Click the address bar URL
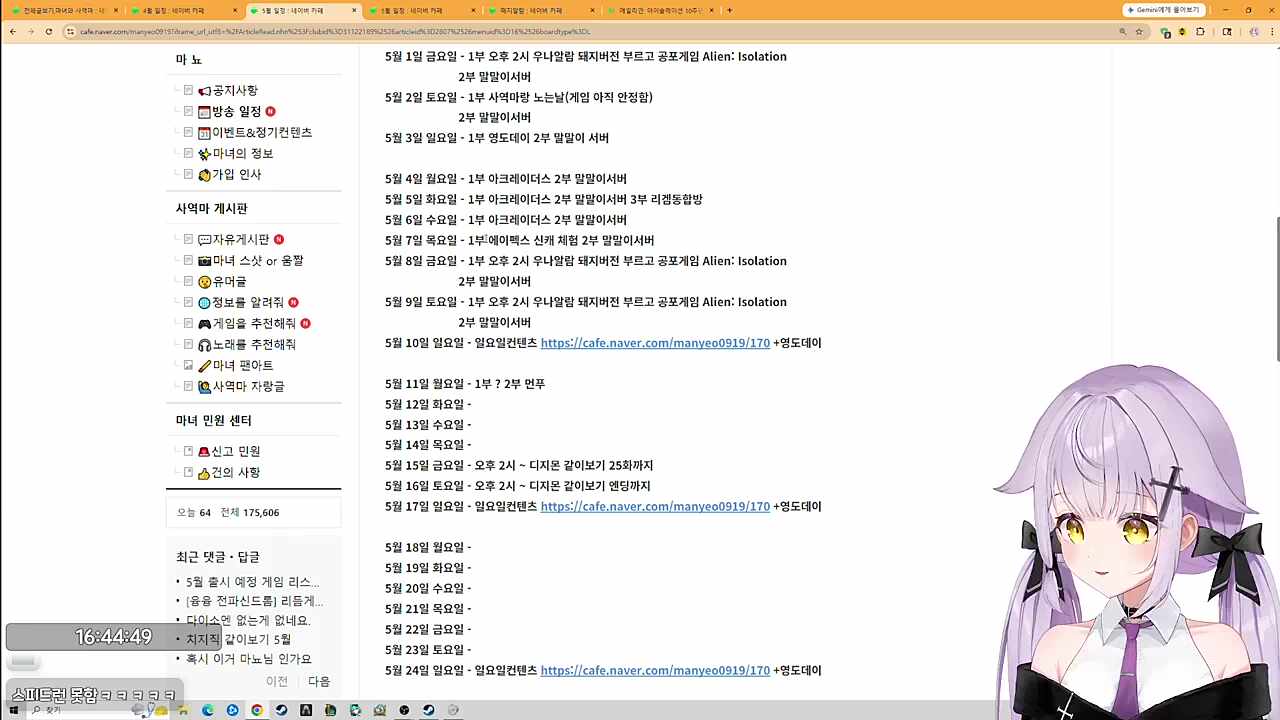The height and width of the screenshot is (720, 1280). pyautogui.click(x=335, y=32)
